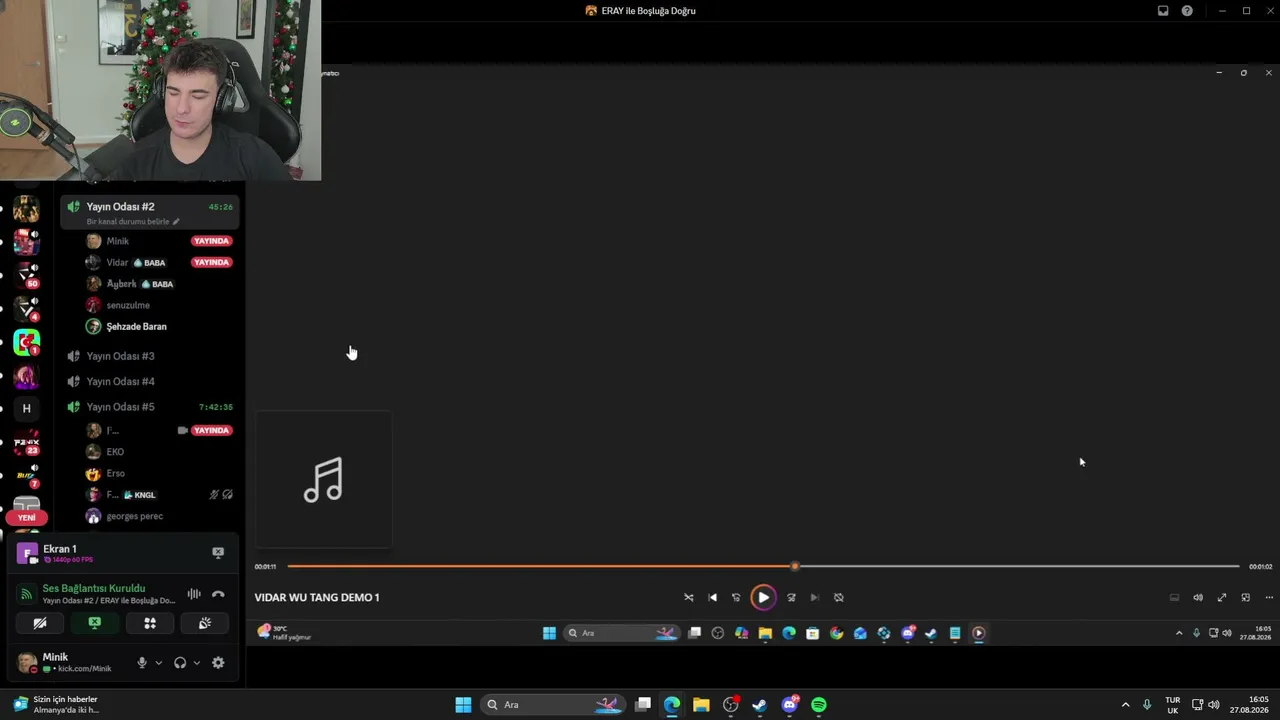Screen dimensions: 1280x720
Task: Click the orange seek bar handle
Action: coord(795,566)
